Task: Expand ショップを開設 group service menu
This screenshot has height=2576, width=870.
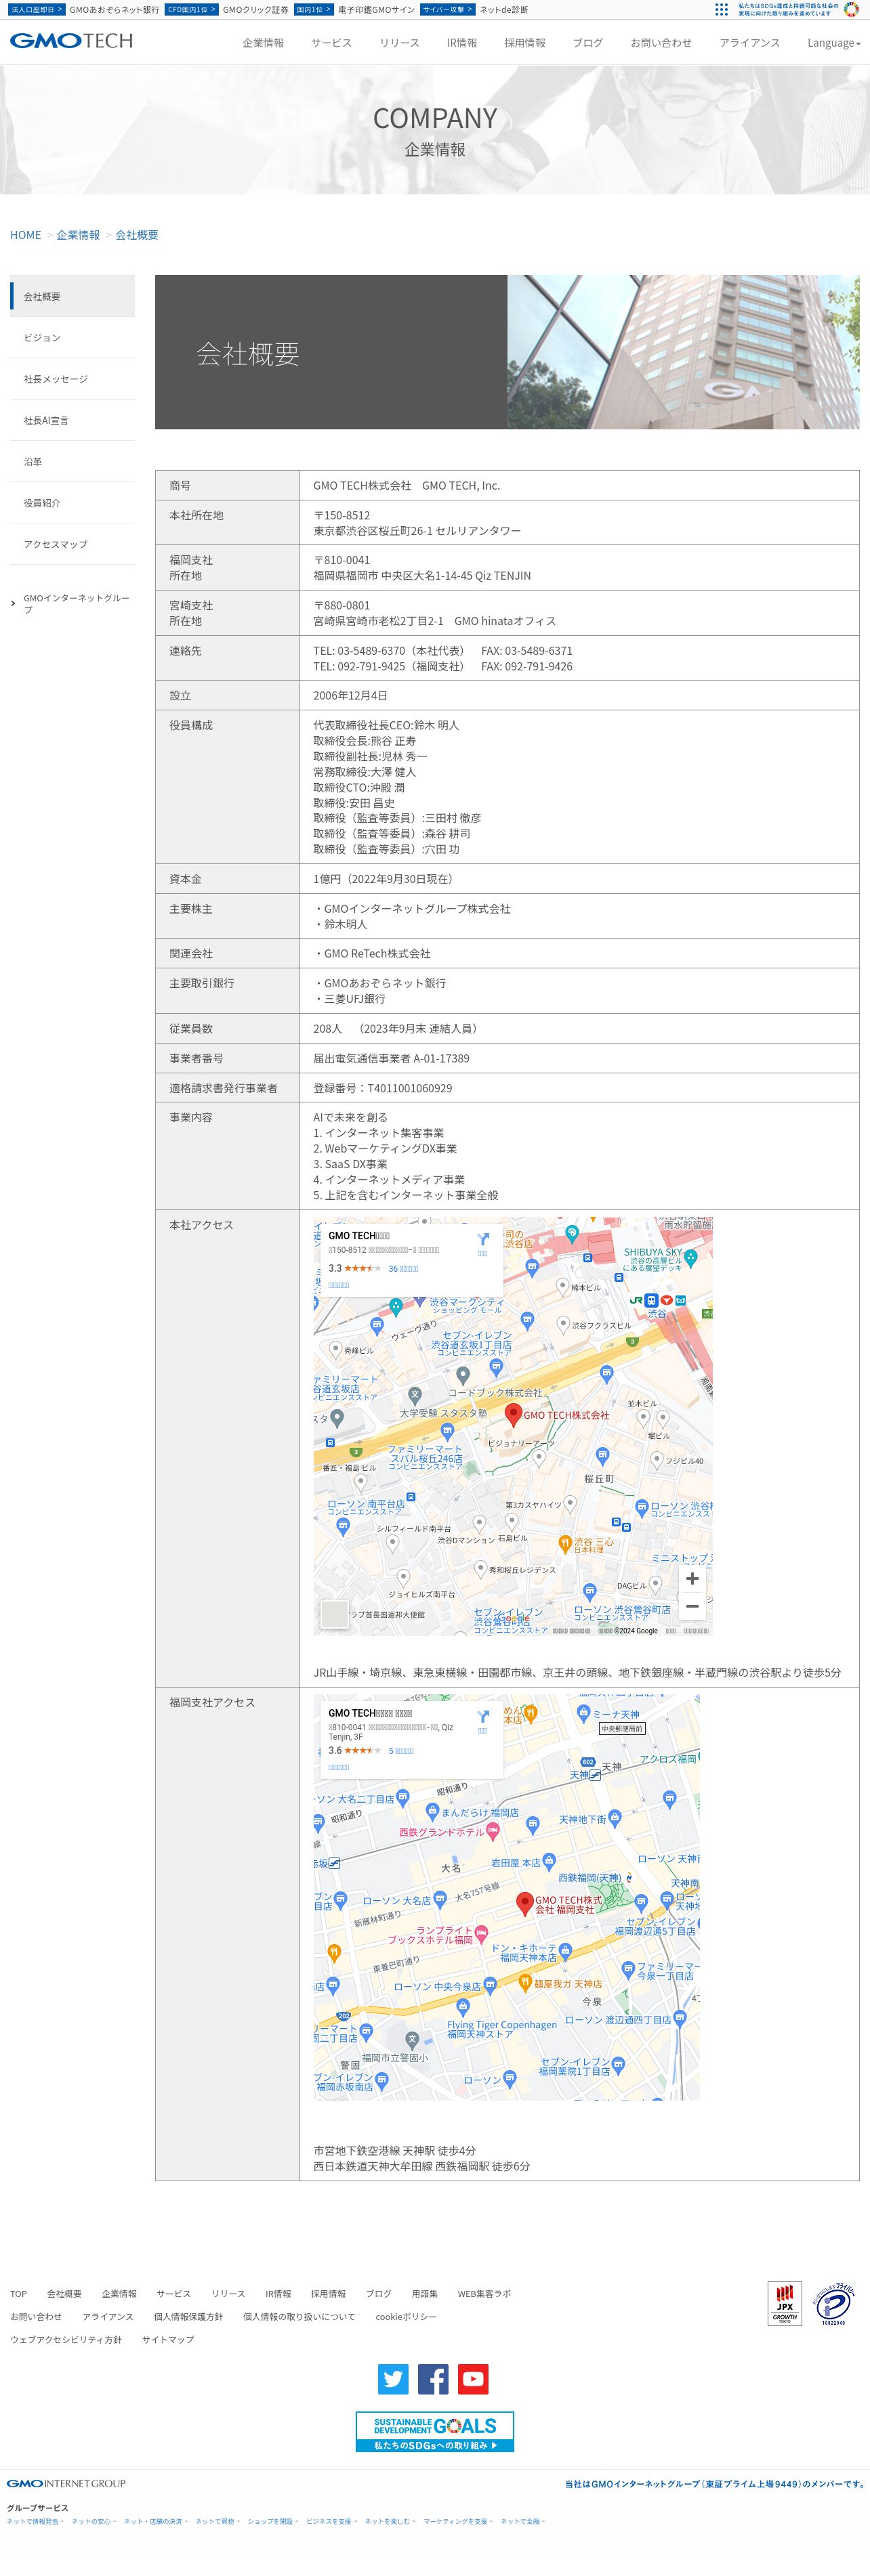Action: pyautogui.click(x=273, y=2521)
